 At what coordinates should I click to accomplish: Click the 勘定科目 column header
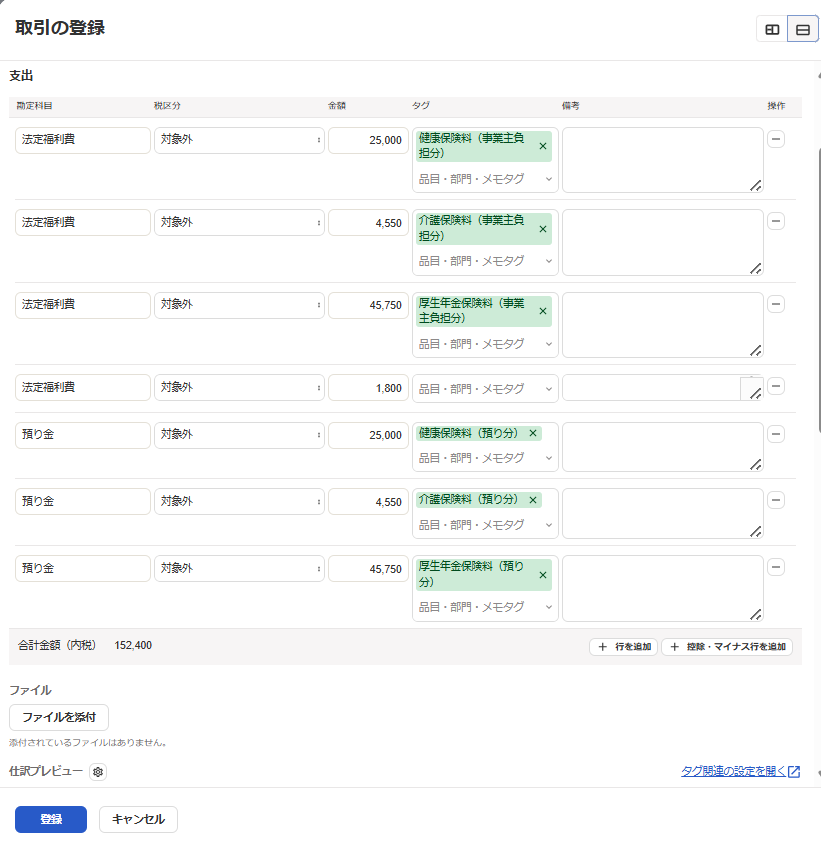pos(34,106)
